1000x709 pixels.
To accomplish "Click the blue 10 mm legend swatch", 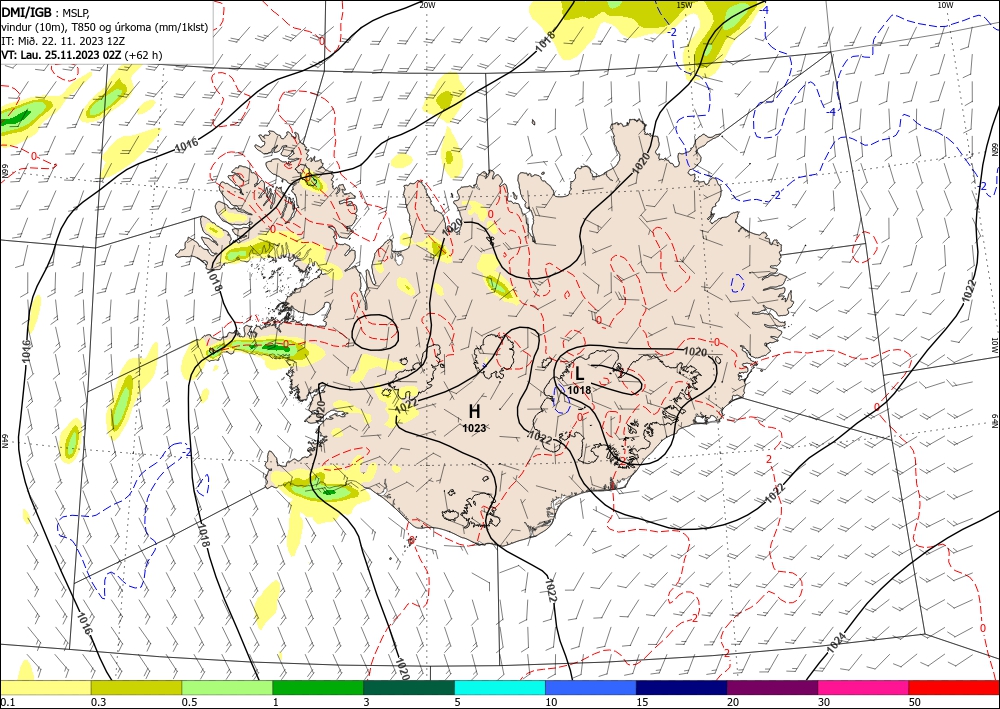I will coord(591,687).
